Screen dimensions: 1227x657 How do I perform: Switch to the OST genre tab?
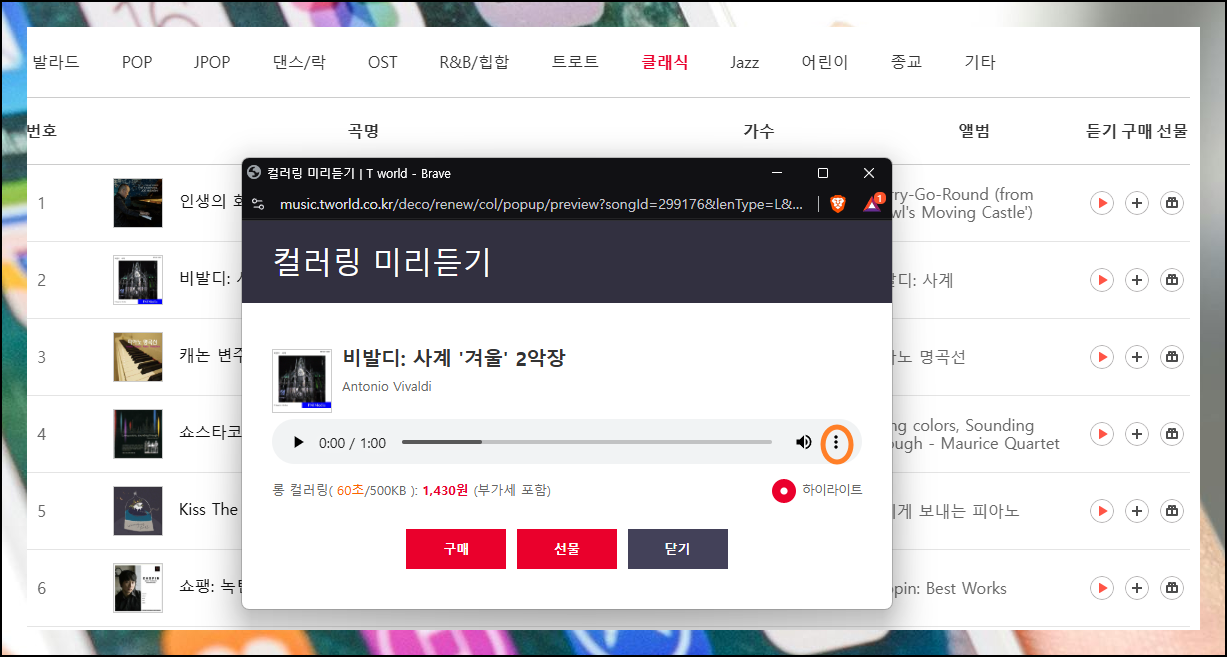click(382, 62)
